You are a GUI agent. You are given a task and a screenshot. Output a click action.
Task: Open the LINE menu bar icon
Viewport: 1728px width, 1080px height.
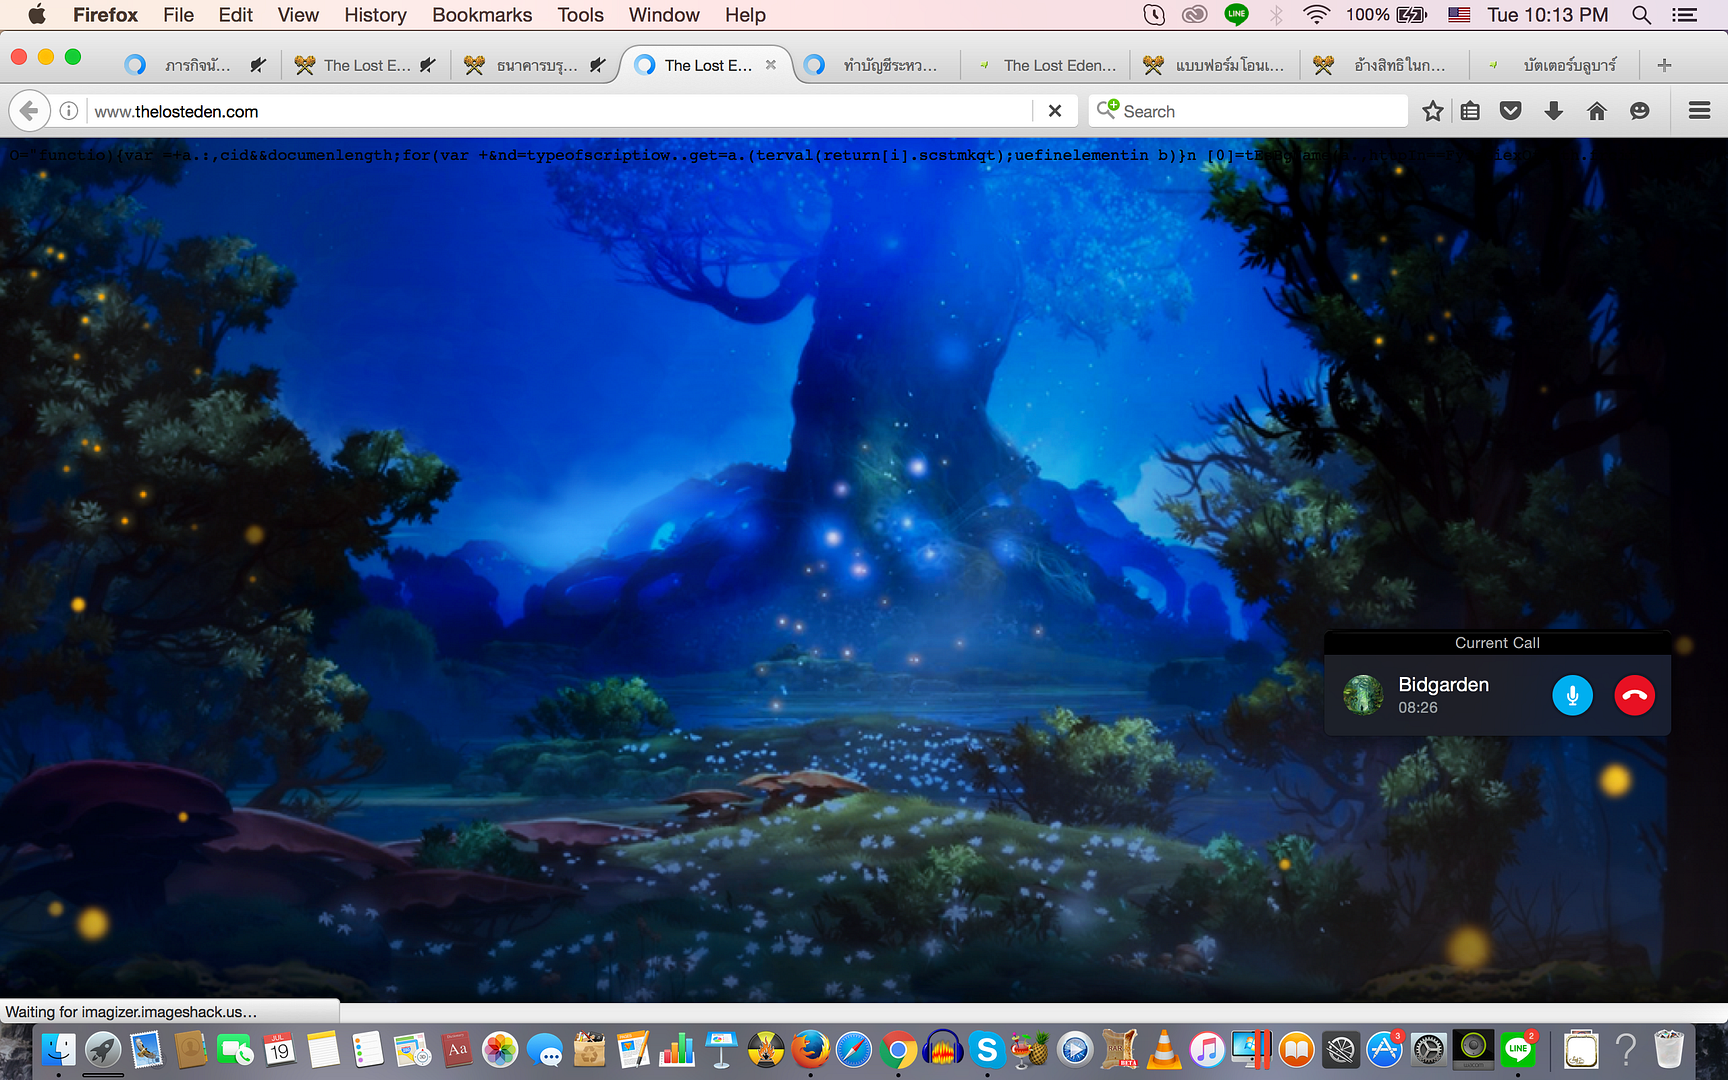[1236, 14]
